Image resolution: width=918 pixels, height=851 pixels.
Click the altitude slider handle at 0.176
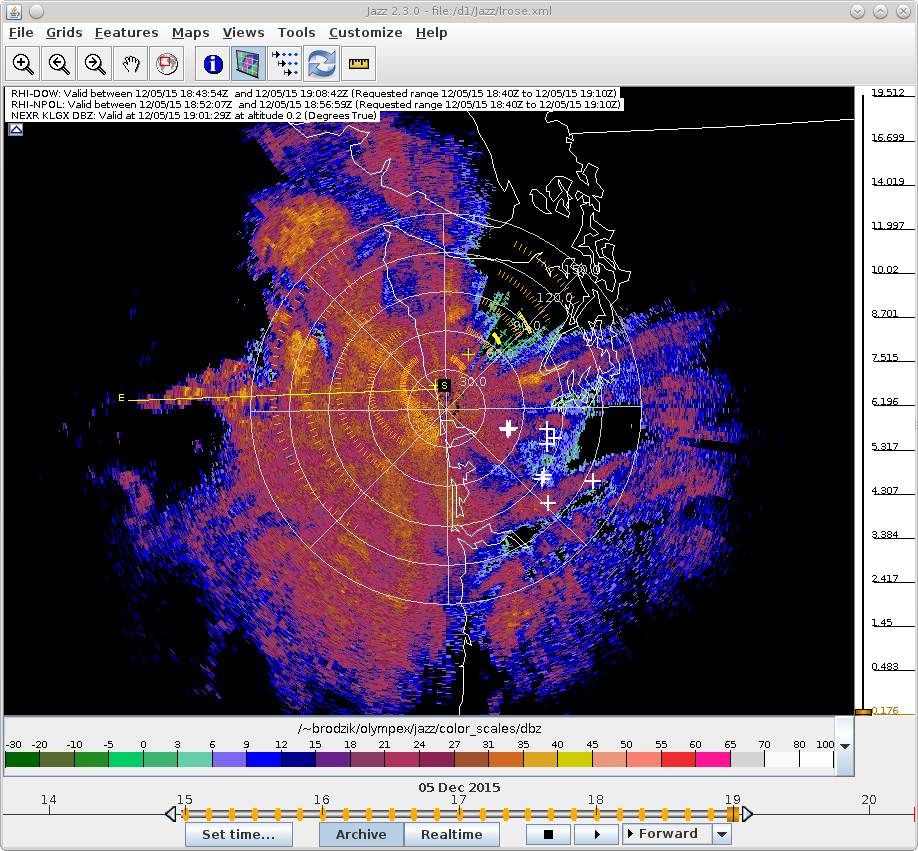(863, 711)
